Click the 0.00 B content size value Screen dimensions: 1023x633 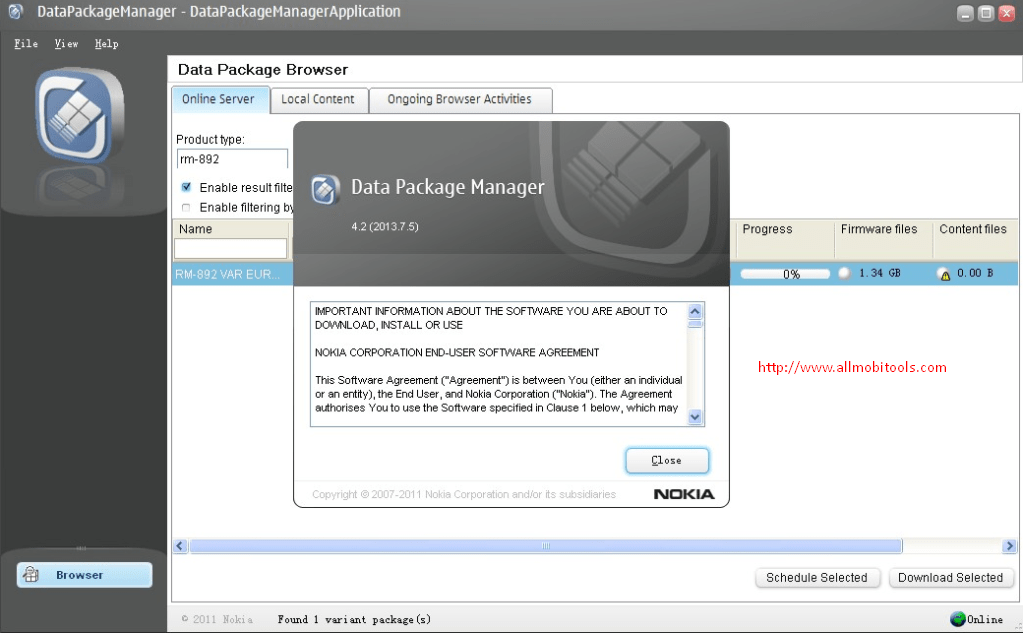coord(975,273)
